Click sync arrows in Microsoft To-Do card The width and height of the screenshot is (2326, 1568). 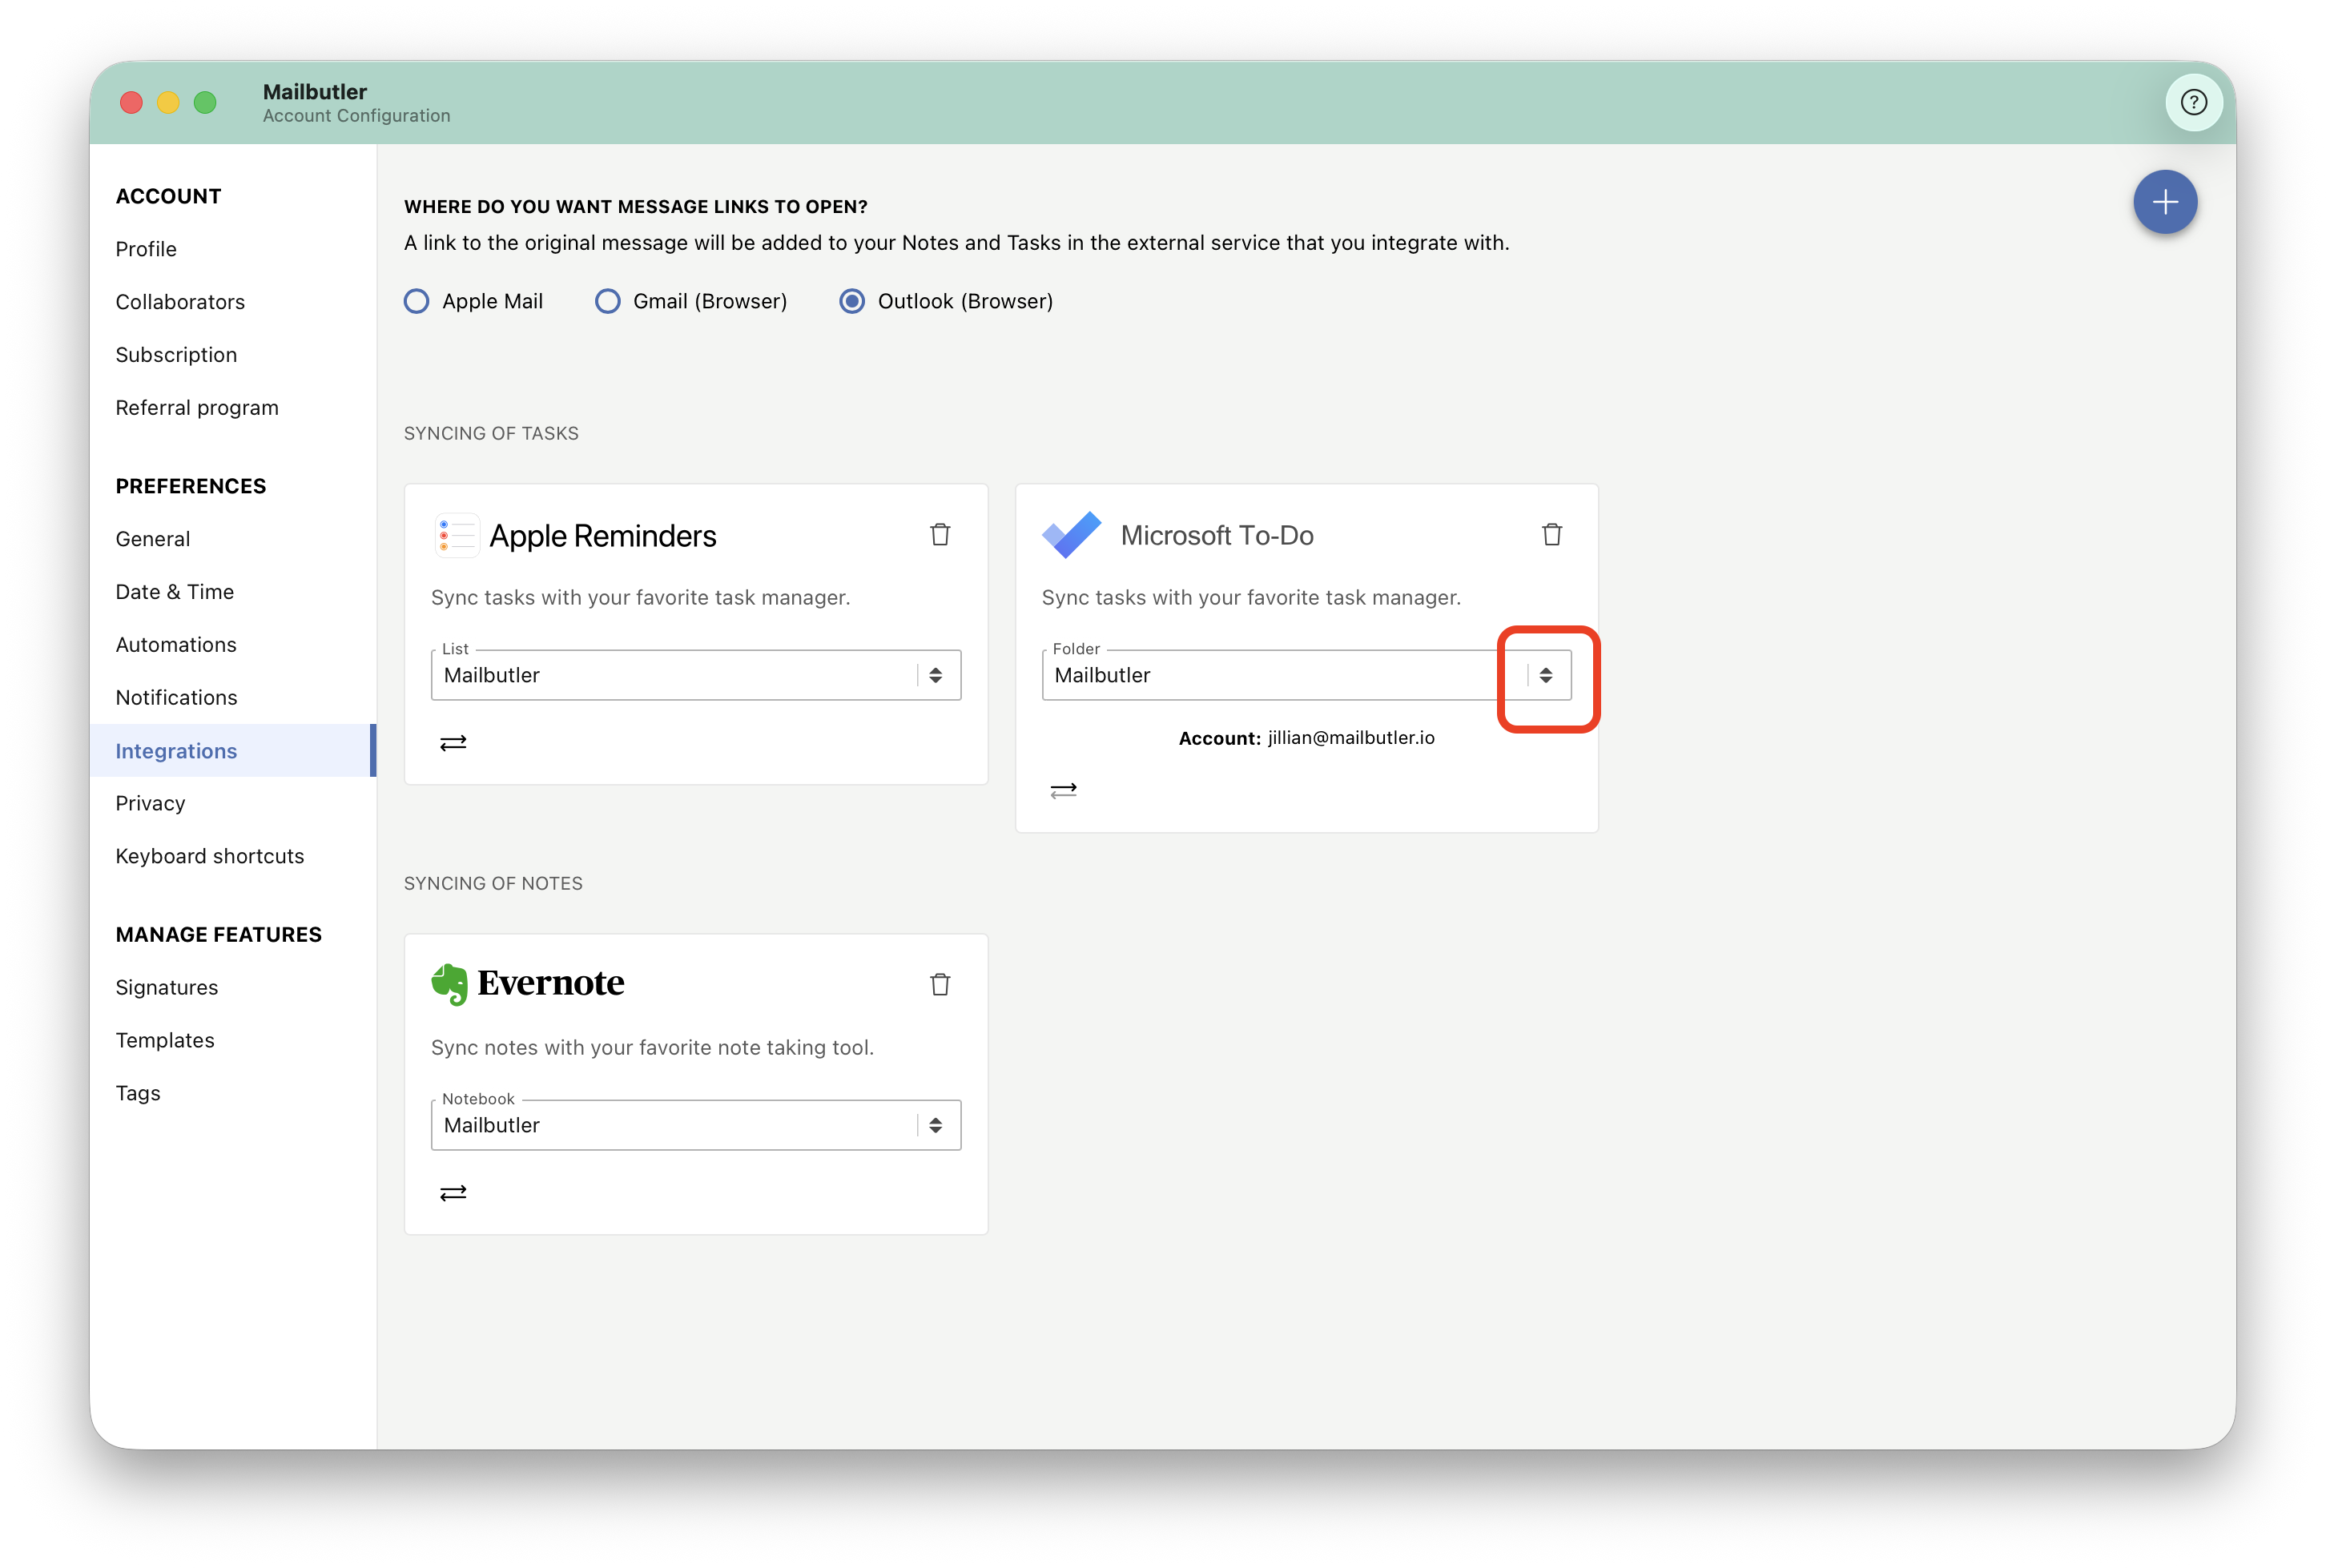(1063, 790)
